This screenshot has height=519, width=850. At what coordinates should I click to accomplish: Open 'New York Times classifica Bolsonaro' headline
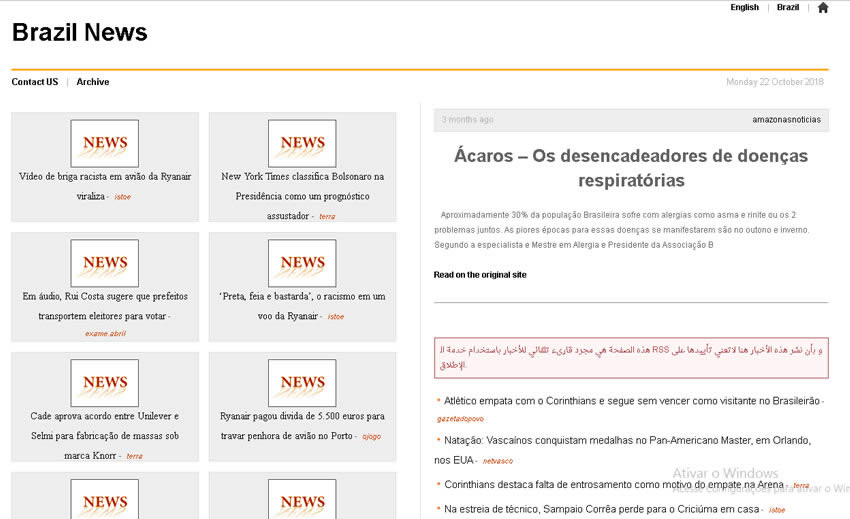pyautogui.click(x=302, y=196)
